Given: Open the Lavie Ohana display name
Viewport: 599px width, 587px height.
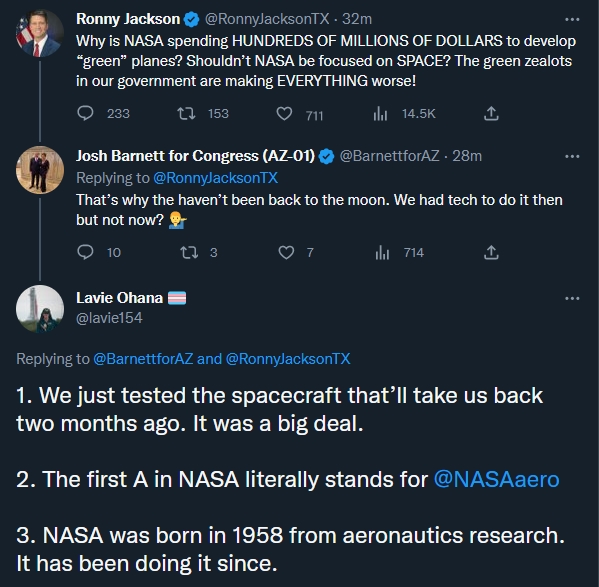Looking at the screenshot, I should [119, 298].
